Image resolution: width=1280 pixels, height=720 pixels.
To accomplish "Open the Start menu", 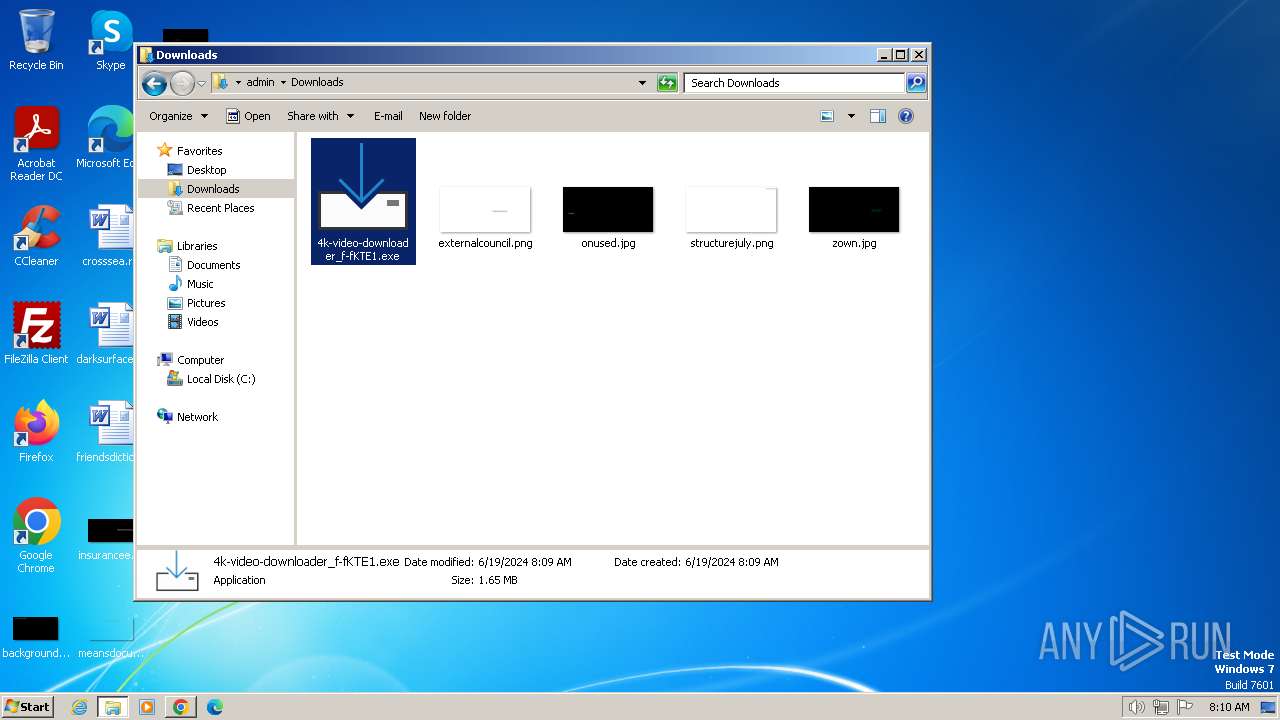I will [28, 706].
